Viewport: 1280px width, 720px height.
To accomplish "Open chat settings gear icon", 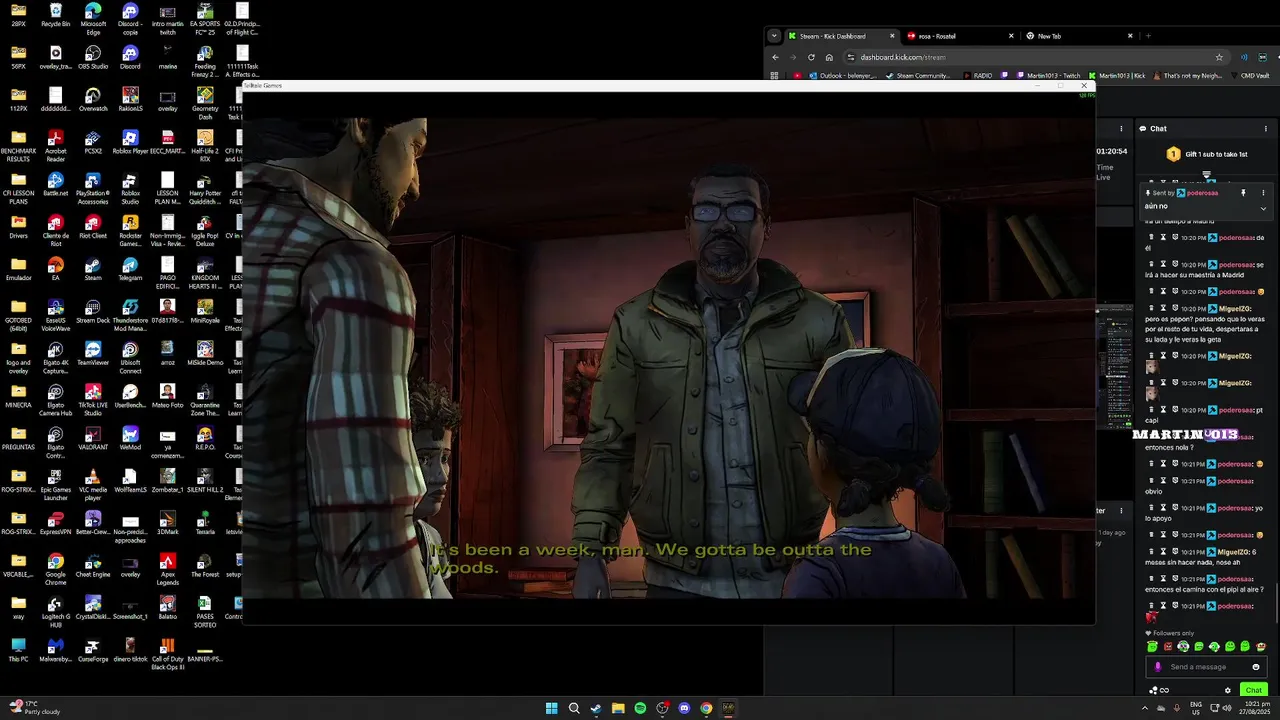I will 1228,690.
